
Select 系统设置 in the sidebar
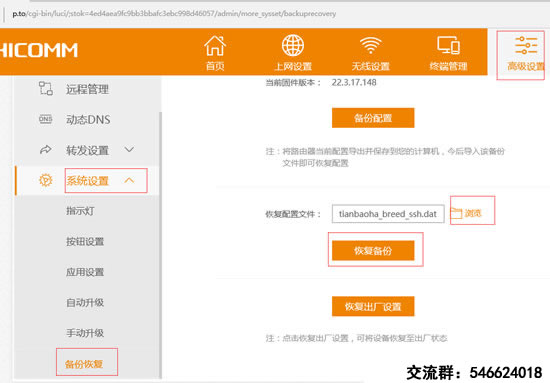click(x=87, y=181)
